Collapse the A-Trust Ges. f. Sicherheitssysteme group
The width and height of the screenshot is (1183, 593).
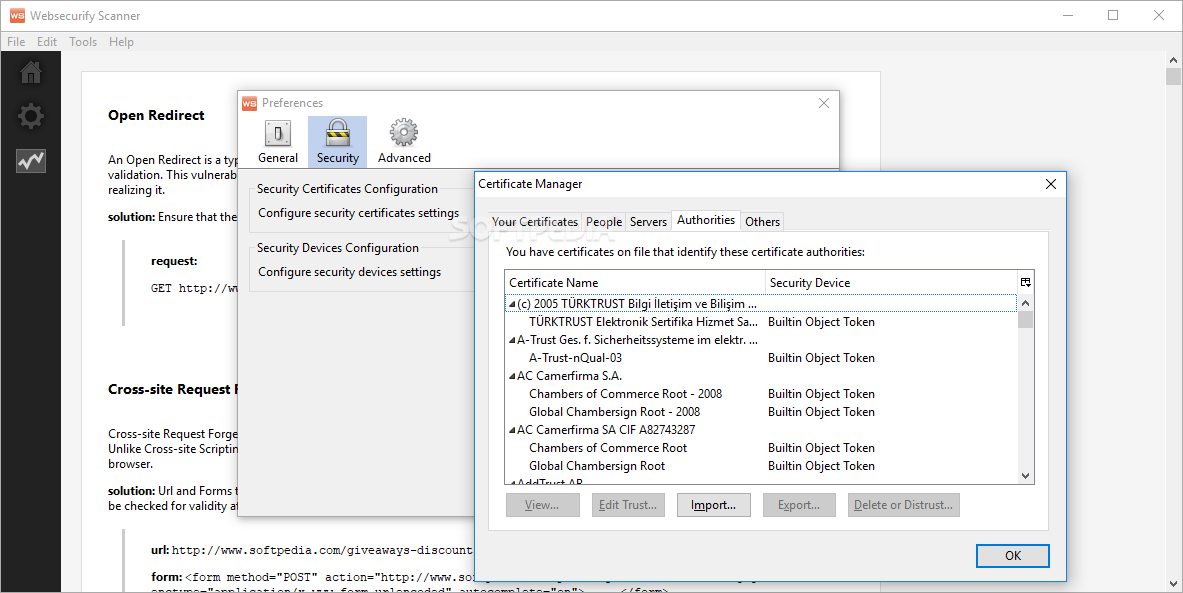point(512,340)
